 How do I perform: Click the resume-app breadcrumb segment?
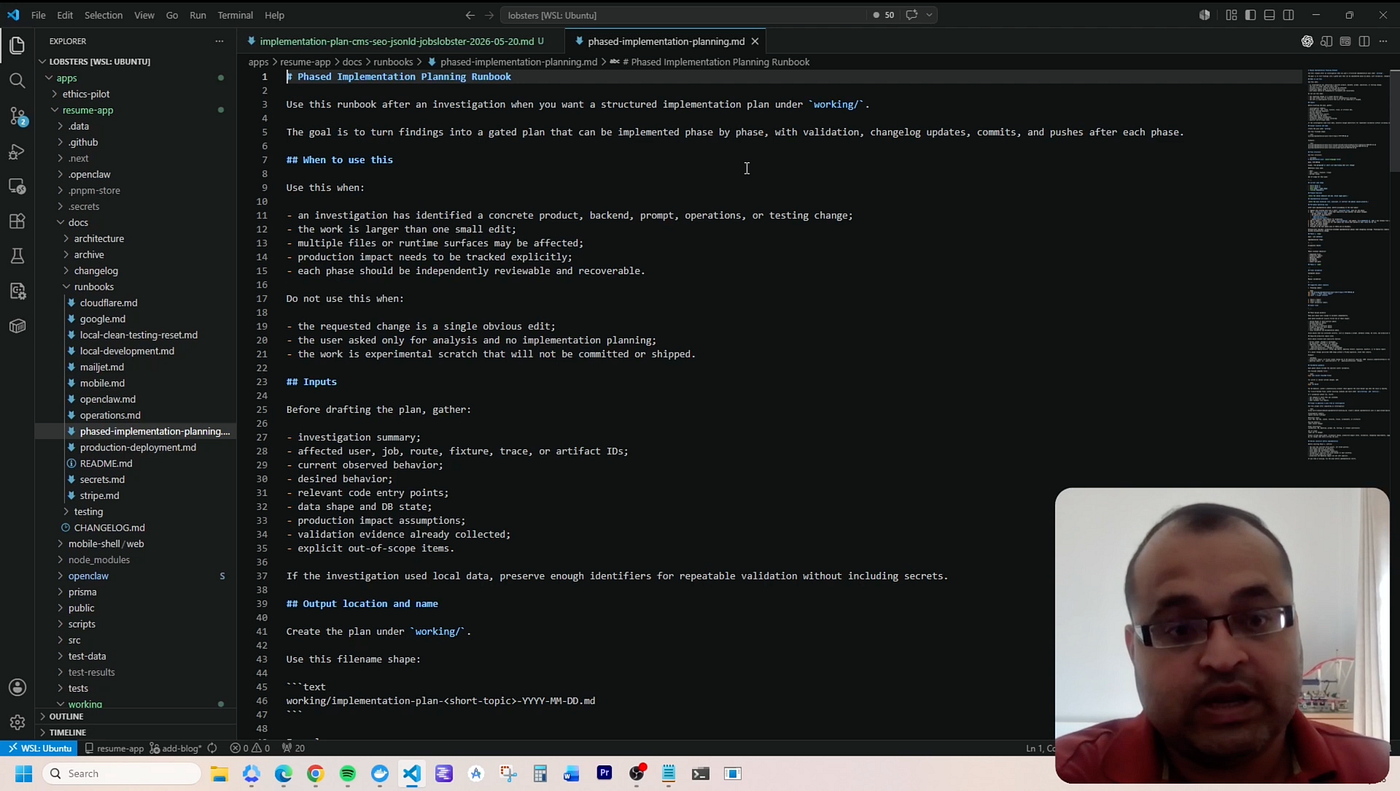click(x=305, y=62)
